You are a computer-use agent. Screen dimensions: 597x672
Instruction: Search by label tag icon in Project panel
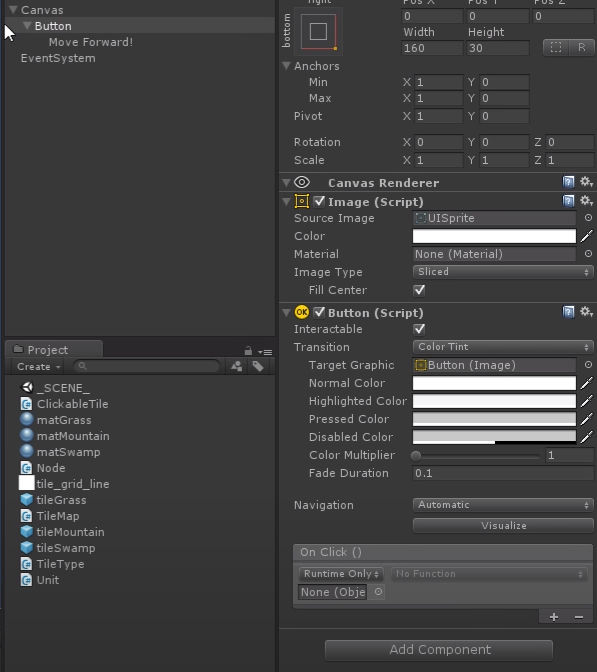(x=258, y=366)
